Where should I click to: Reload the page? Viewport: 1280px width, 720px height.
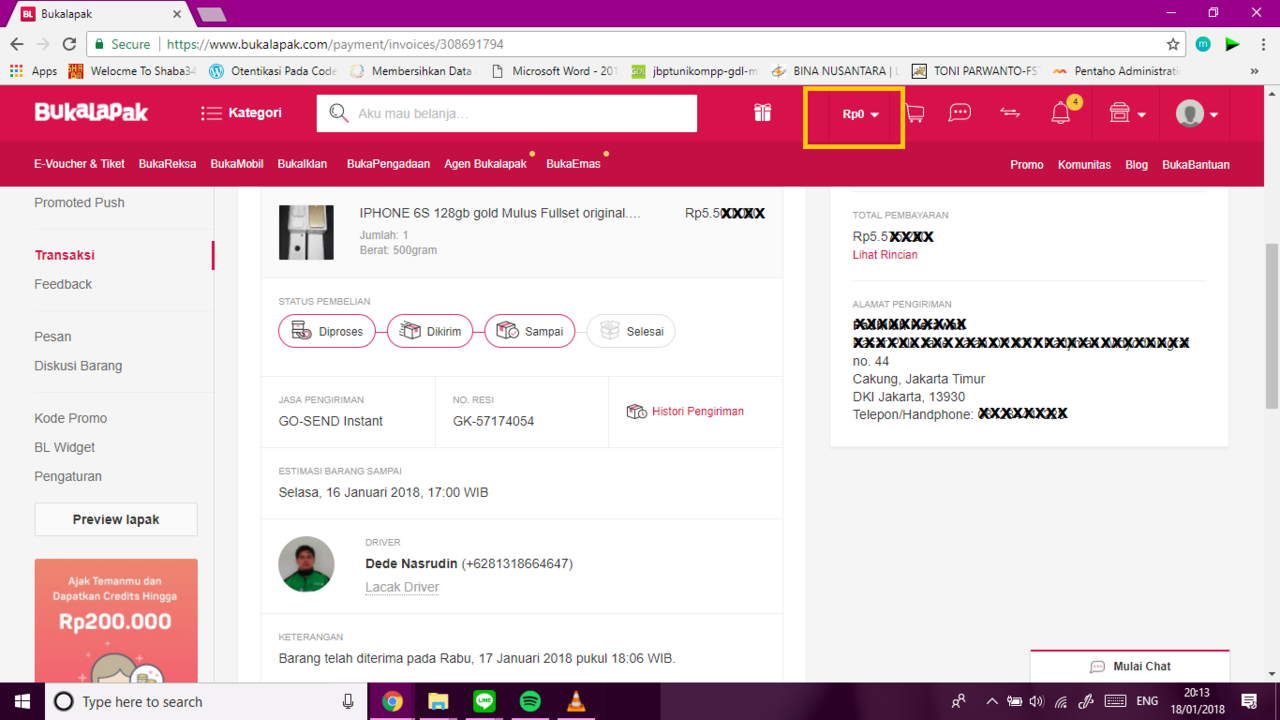pyautogui.click(x=69, y=44)
